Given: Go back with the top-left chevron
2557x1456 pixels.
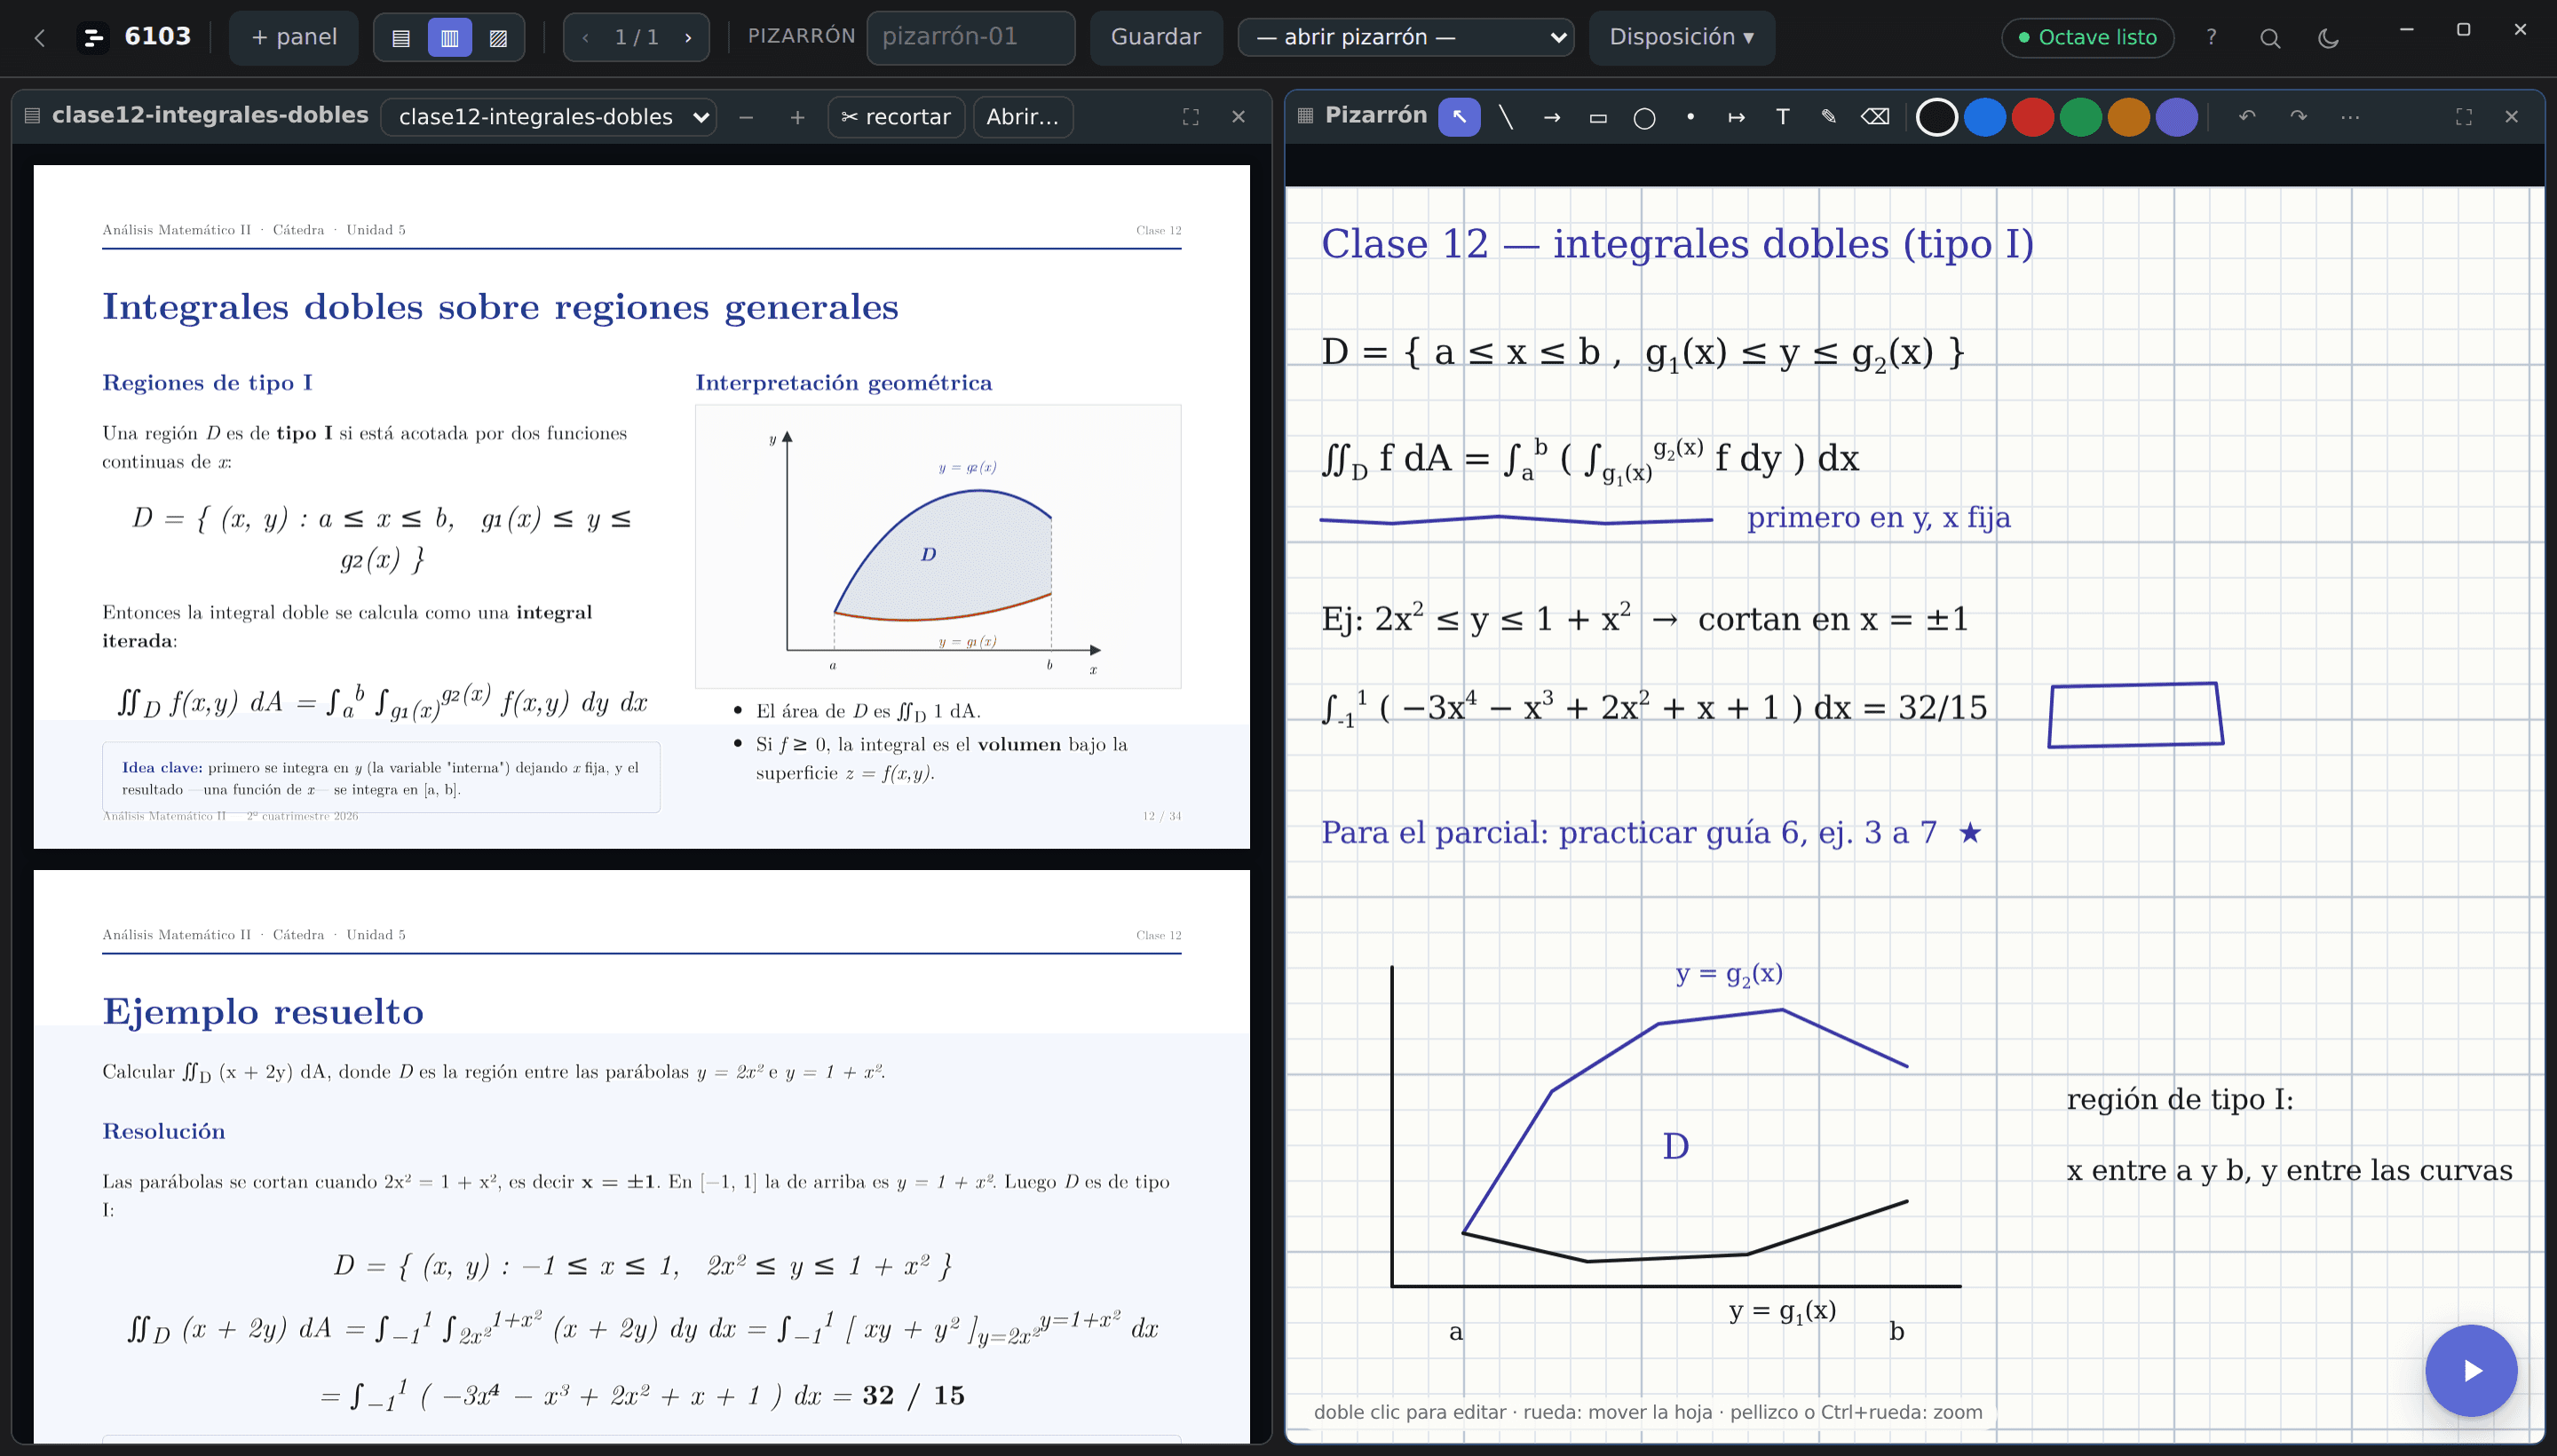Looking at the screenshot, I should (x=39, y=38).
